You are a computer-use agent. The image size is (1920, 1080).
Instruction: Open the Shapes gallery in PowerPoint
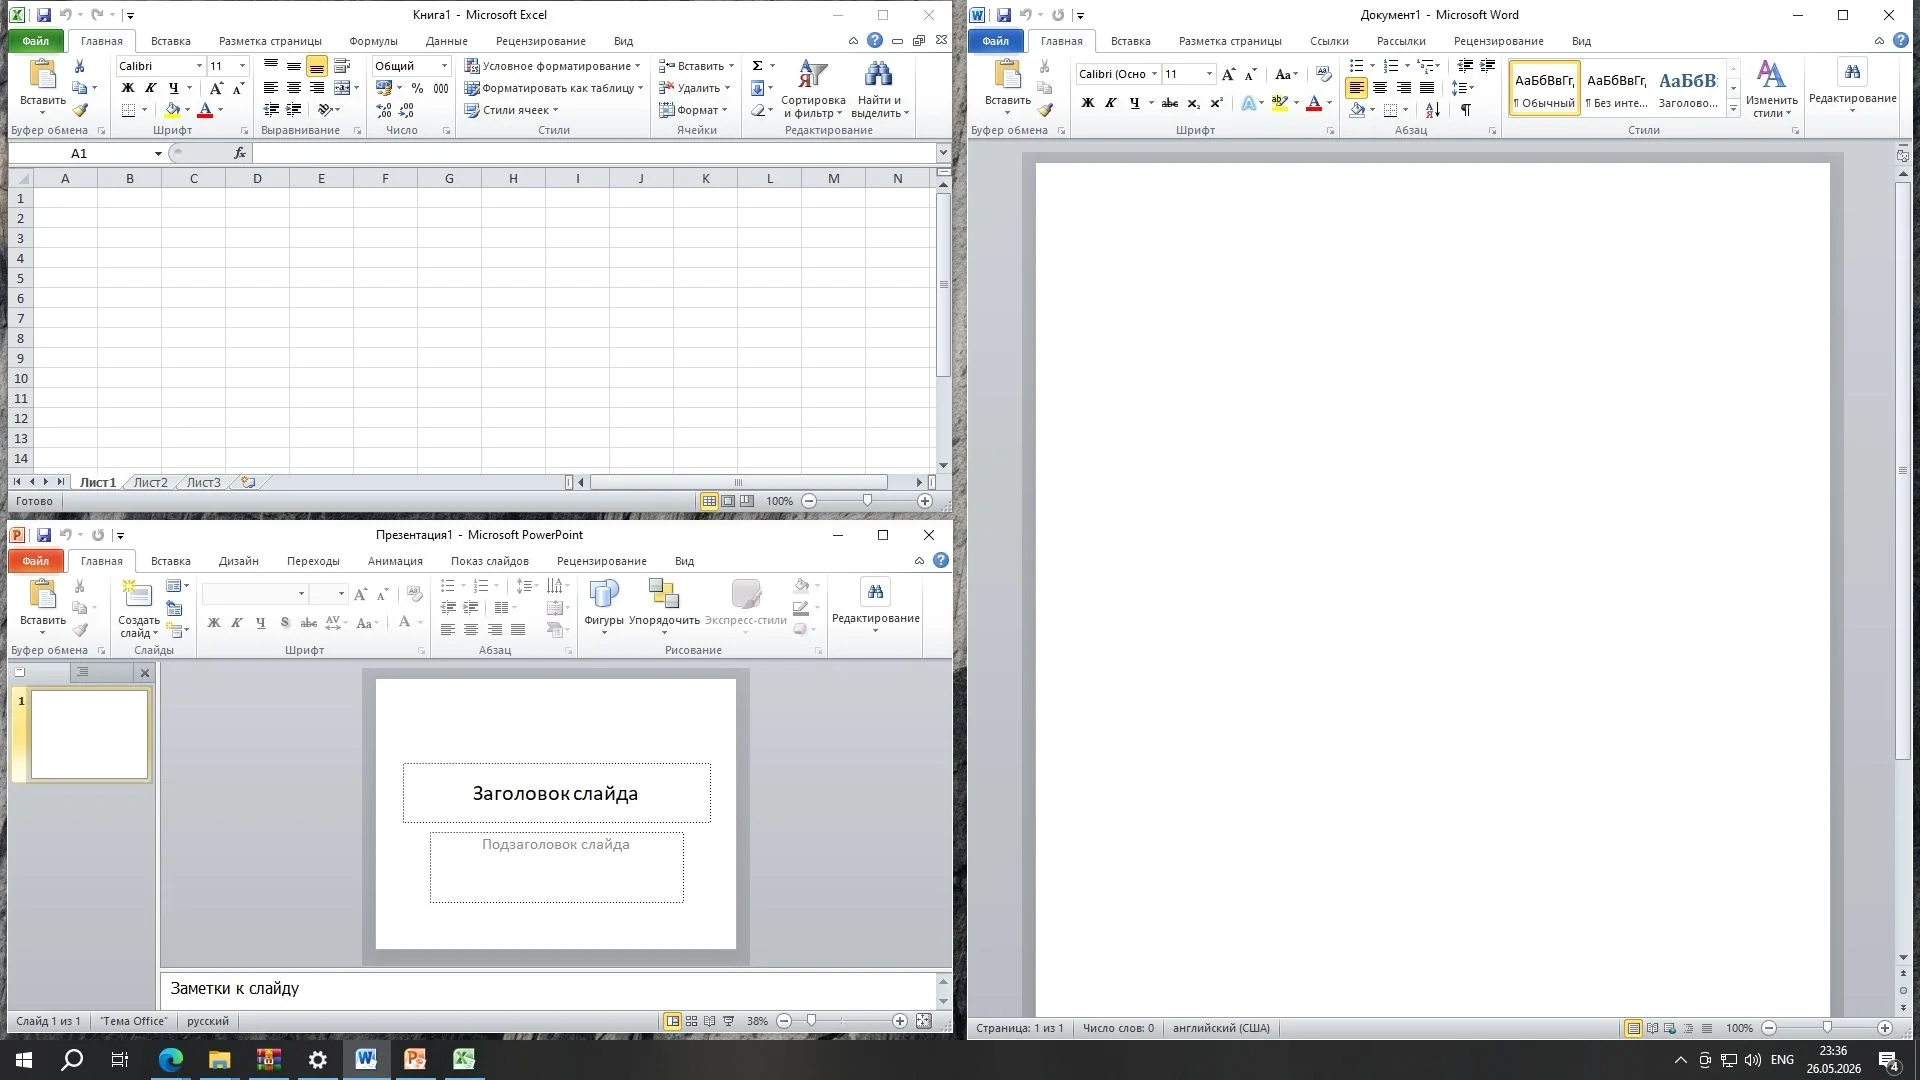pyautogui.click(x=604, y=594)
